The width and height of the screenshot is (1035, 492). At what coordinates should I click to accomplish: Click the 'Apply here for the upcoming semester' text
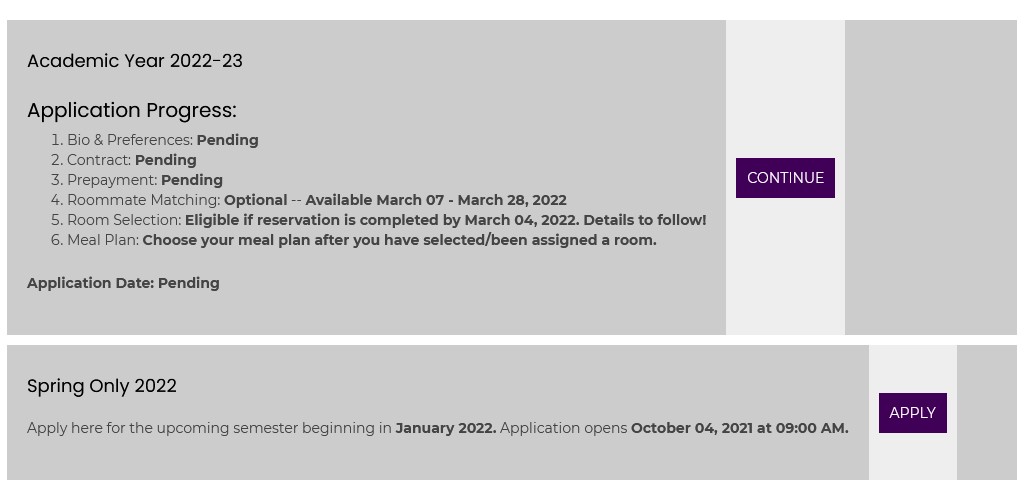pos(209,428)
